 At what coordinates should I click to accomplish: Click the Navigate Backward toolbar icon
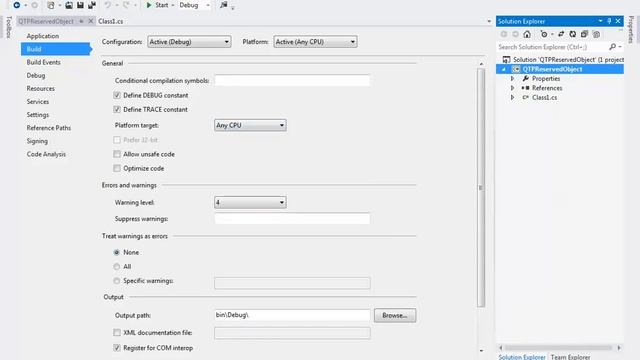click(17, 5)
